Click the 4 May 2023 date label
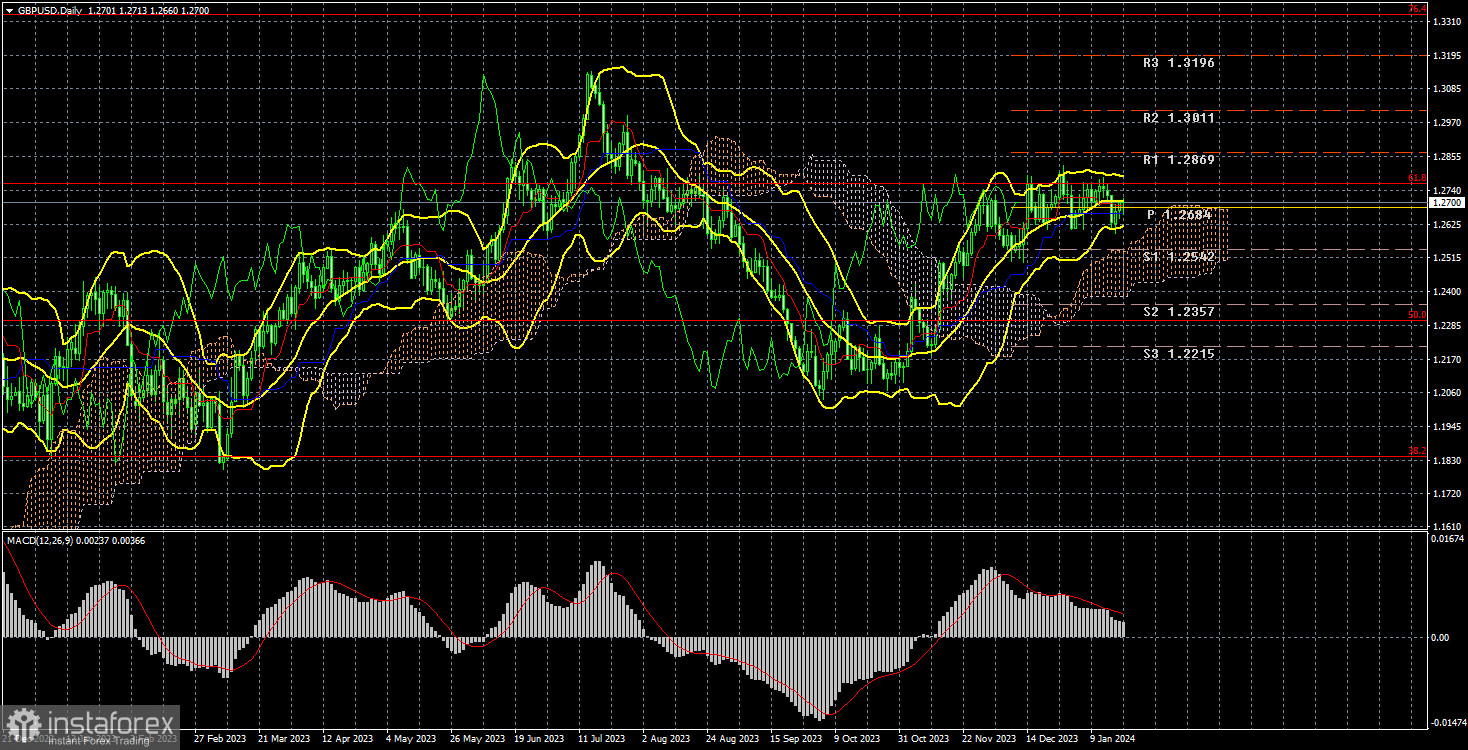Viewport: 1468px width, 750px height. [409, 739]
